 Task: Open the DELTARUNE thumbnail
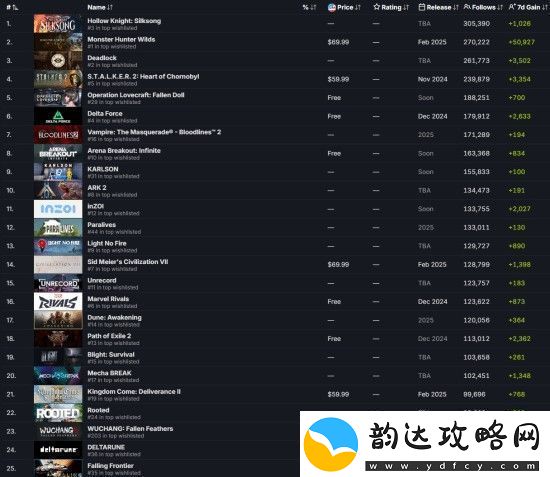pyautogui.click(x=58, y=450)
